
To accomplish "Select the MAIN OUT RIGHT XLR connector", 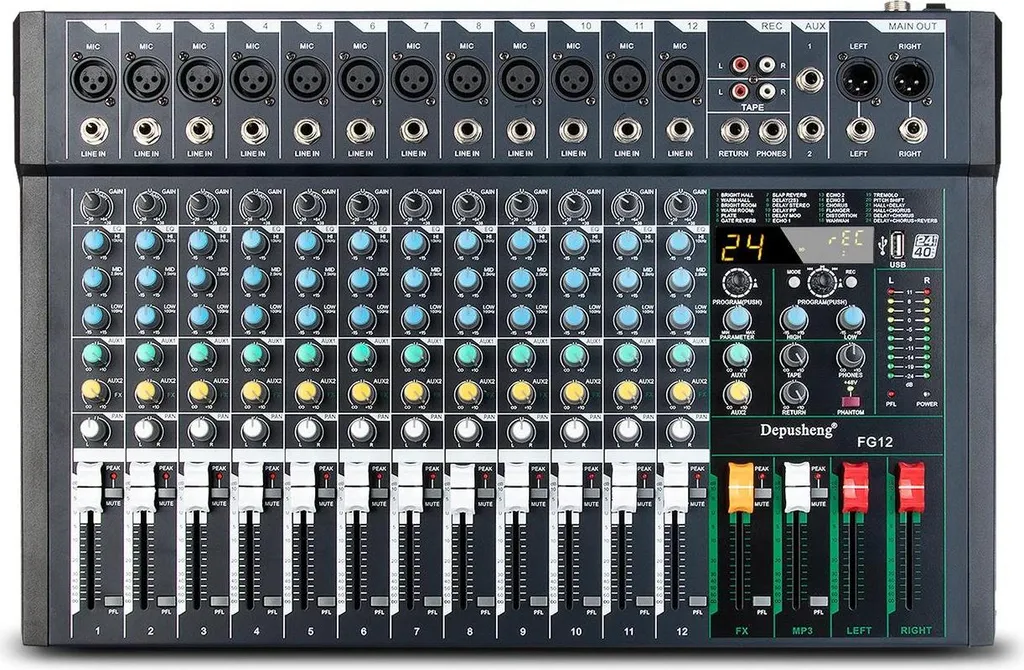I will click(x=911, y=80).
